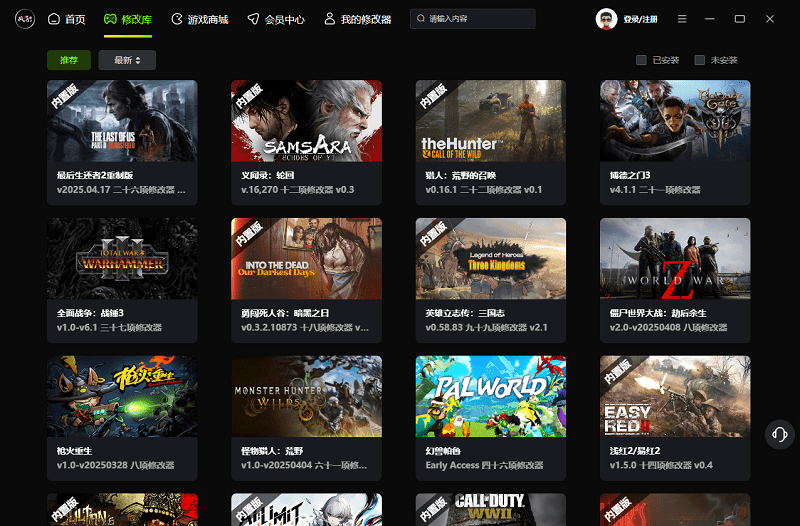The width and height of the screenshot is (800, 526).
Task: Click the app logo in top-left corner
Action: [x=25, y=19]
